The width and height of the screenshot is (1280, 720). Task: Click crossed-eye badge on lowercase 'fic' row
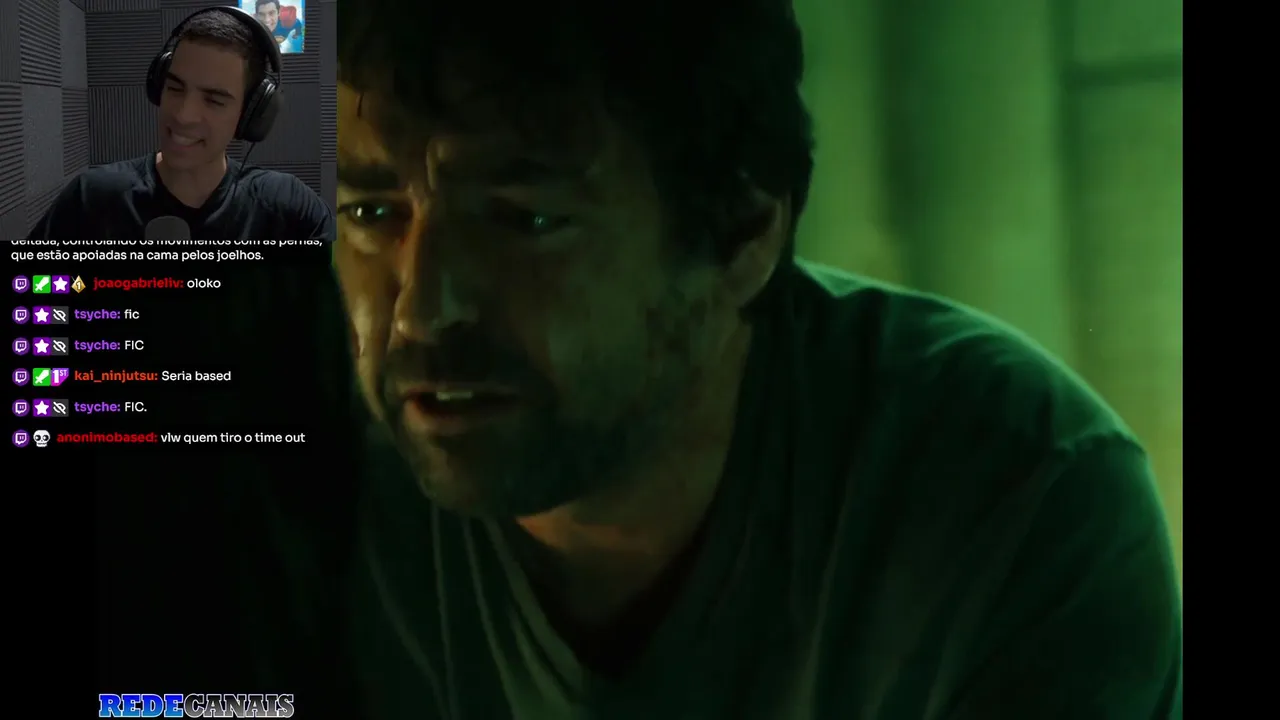[x=60, y=315]
